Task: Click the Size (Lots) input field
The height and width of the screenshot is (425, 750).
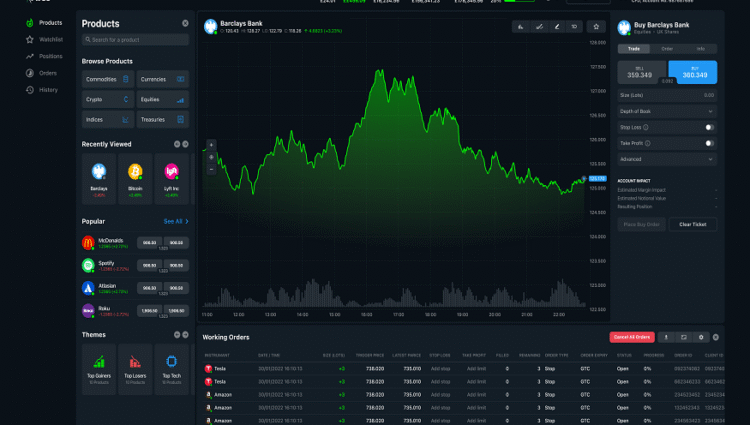Action: [667, 95]
